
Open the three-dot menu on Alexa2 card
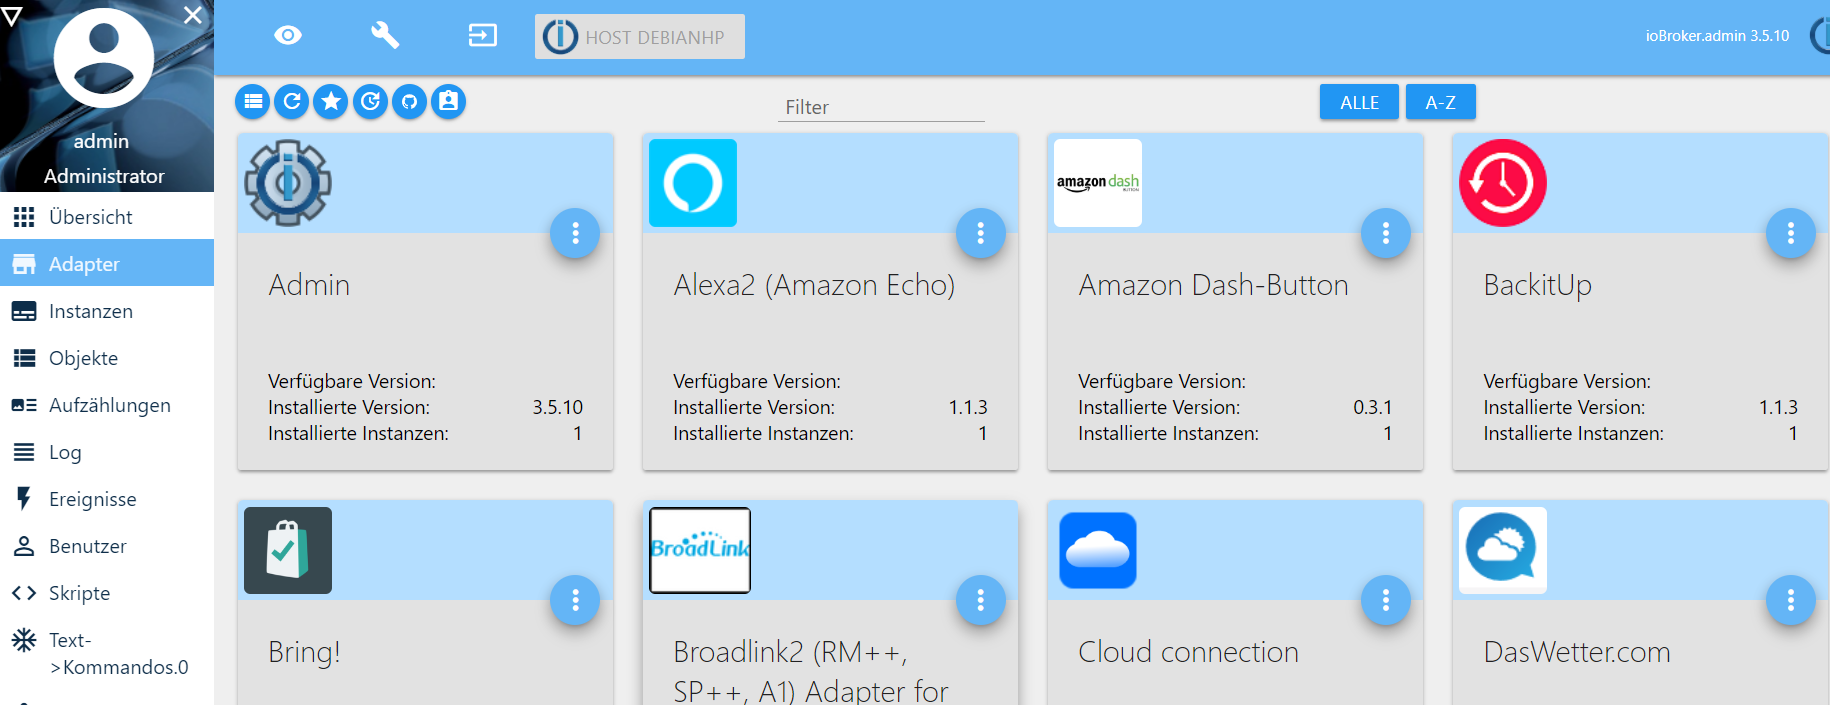980,233
